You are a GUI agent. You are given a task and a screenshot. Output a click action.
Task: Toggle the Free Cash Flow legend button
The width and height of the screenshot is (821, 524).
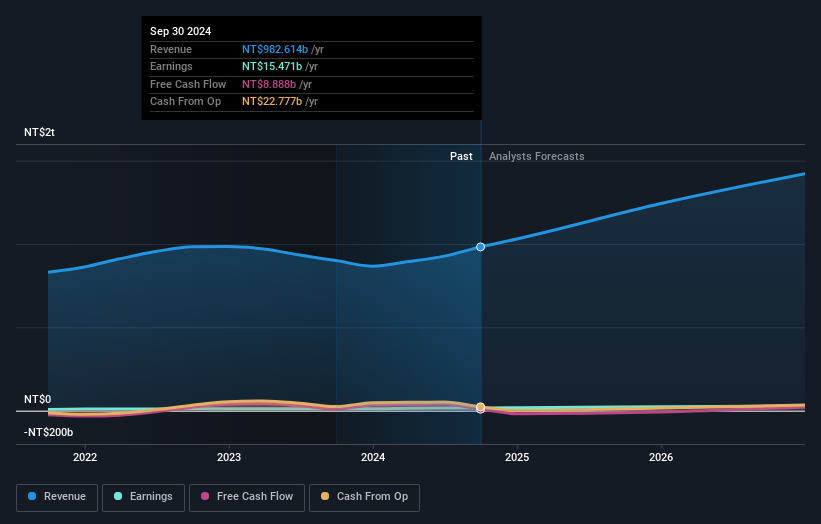[x=247, y=497]
